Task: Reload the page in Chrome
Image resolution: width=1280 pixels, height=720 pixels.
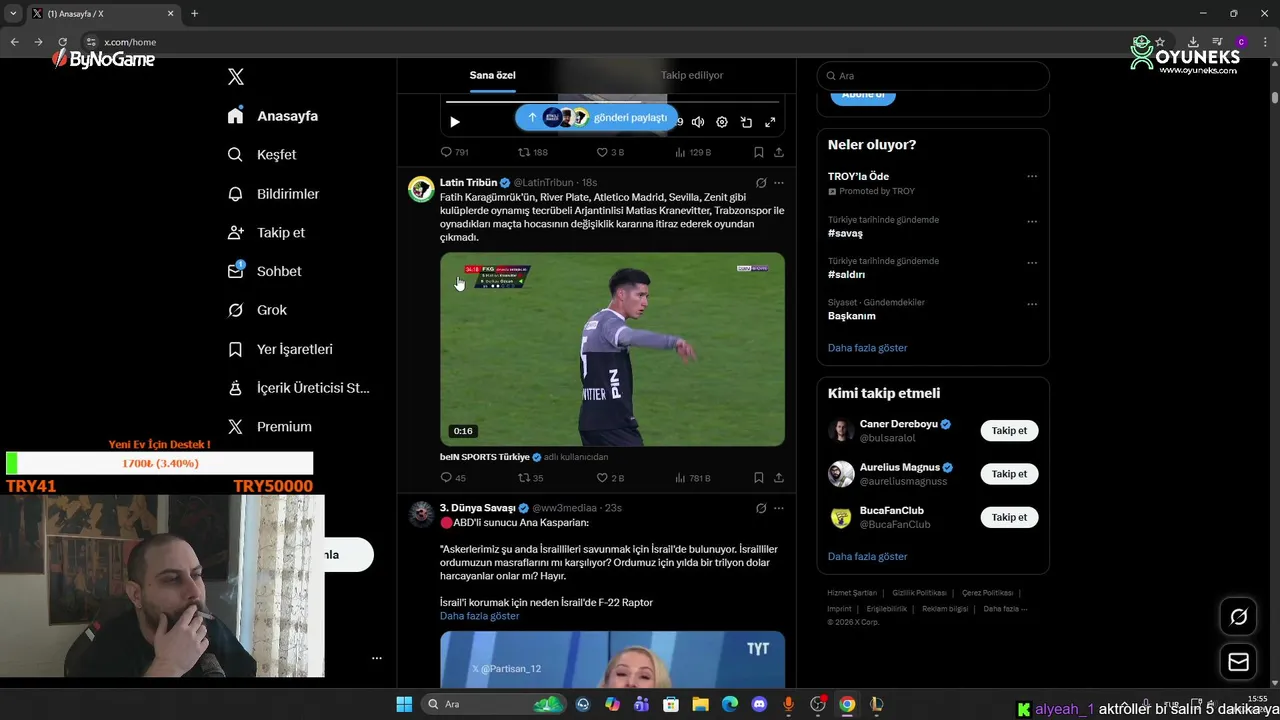Action: click(x=62, y=42)
